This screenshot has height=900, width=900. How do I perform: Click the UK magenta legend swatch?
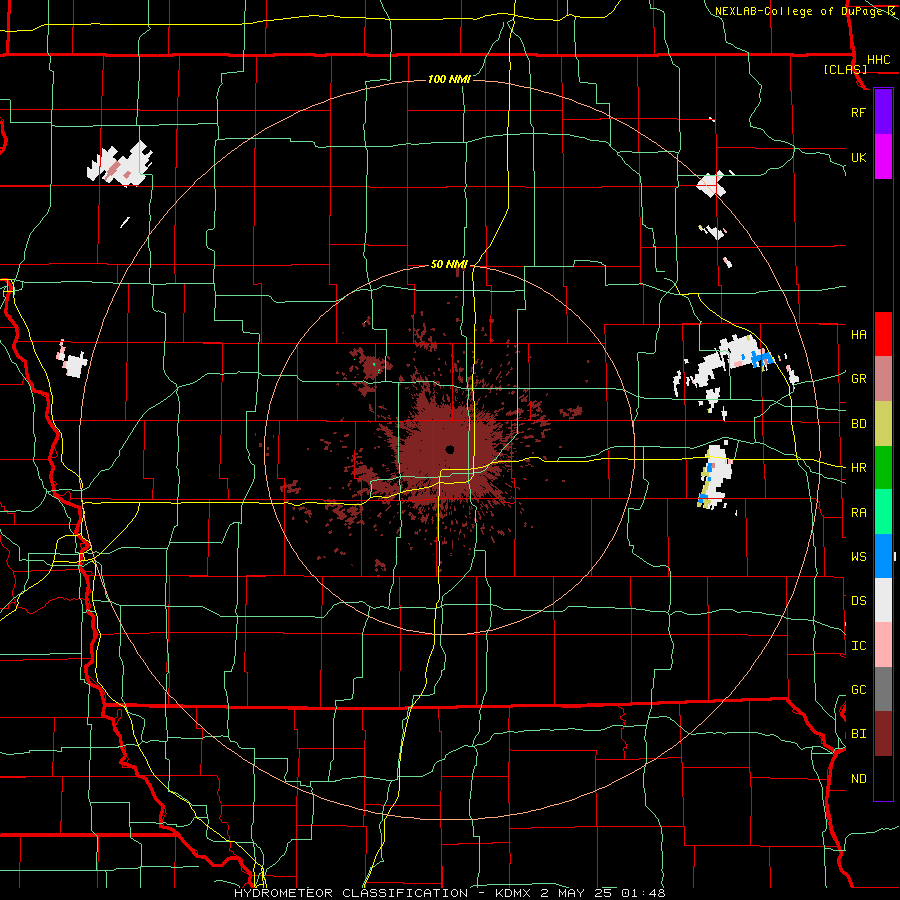[x=883, y=157]
